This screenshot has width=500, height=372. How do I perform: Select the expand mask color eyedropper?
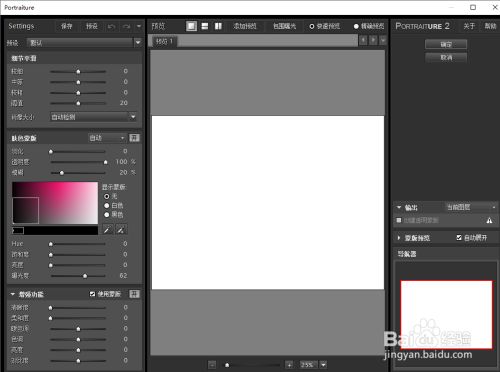pos(121,229)
